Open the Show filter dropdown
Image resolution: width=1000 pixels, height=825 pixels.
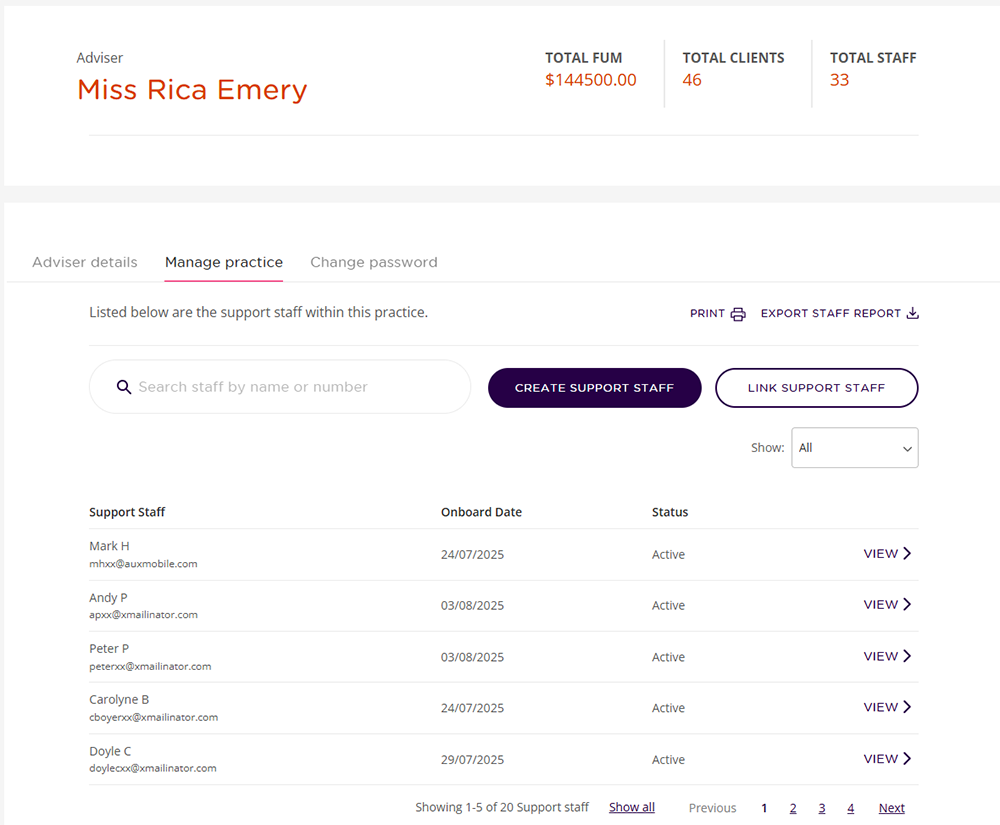coord(854,448)
